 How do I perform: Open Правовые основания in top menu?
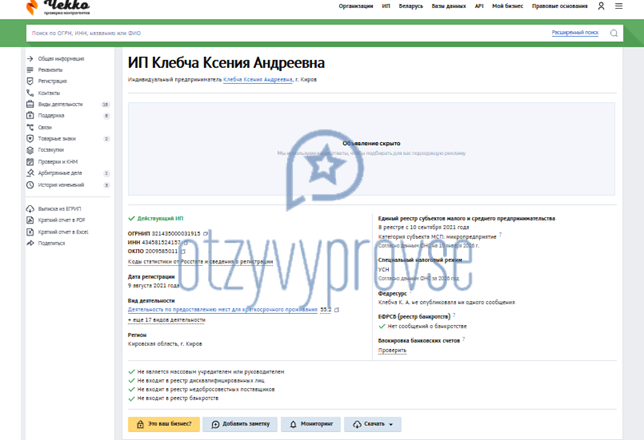coord(559,6)
